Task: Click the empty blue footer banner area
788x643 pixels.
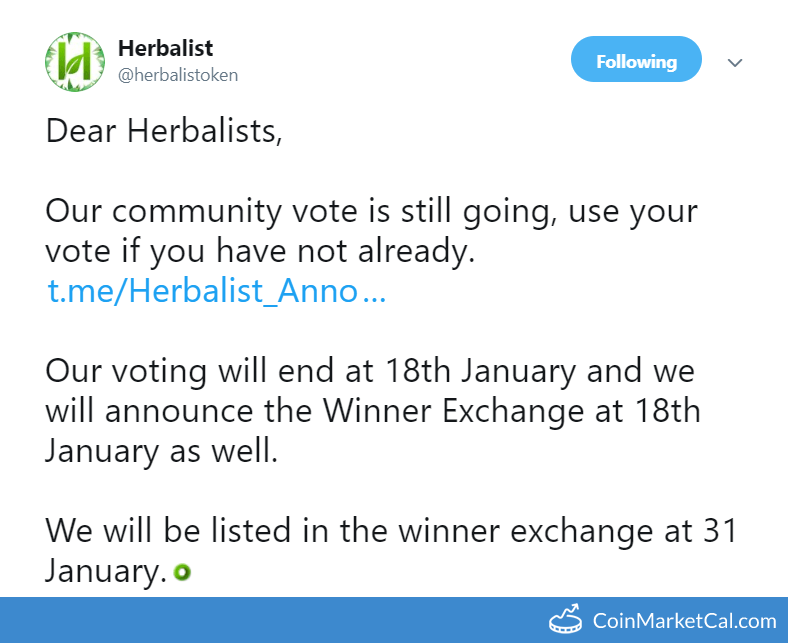Action: click(271, 620)
